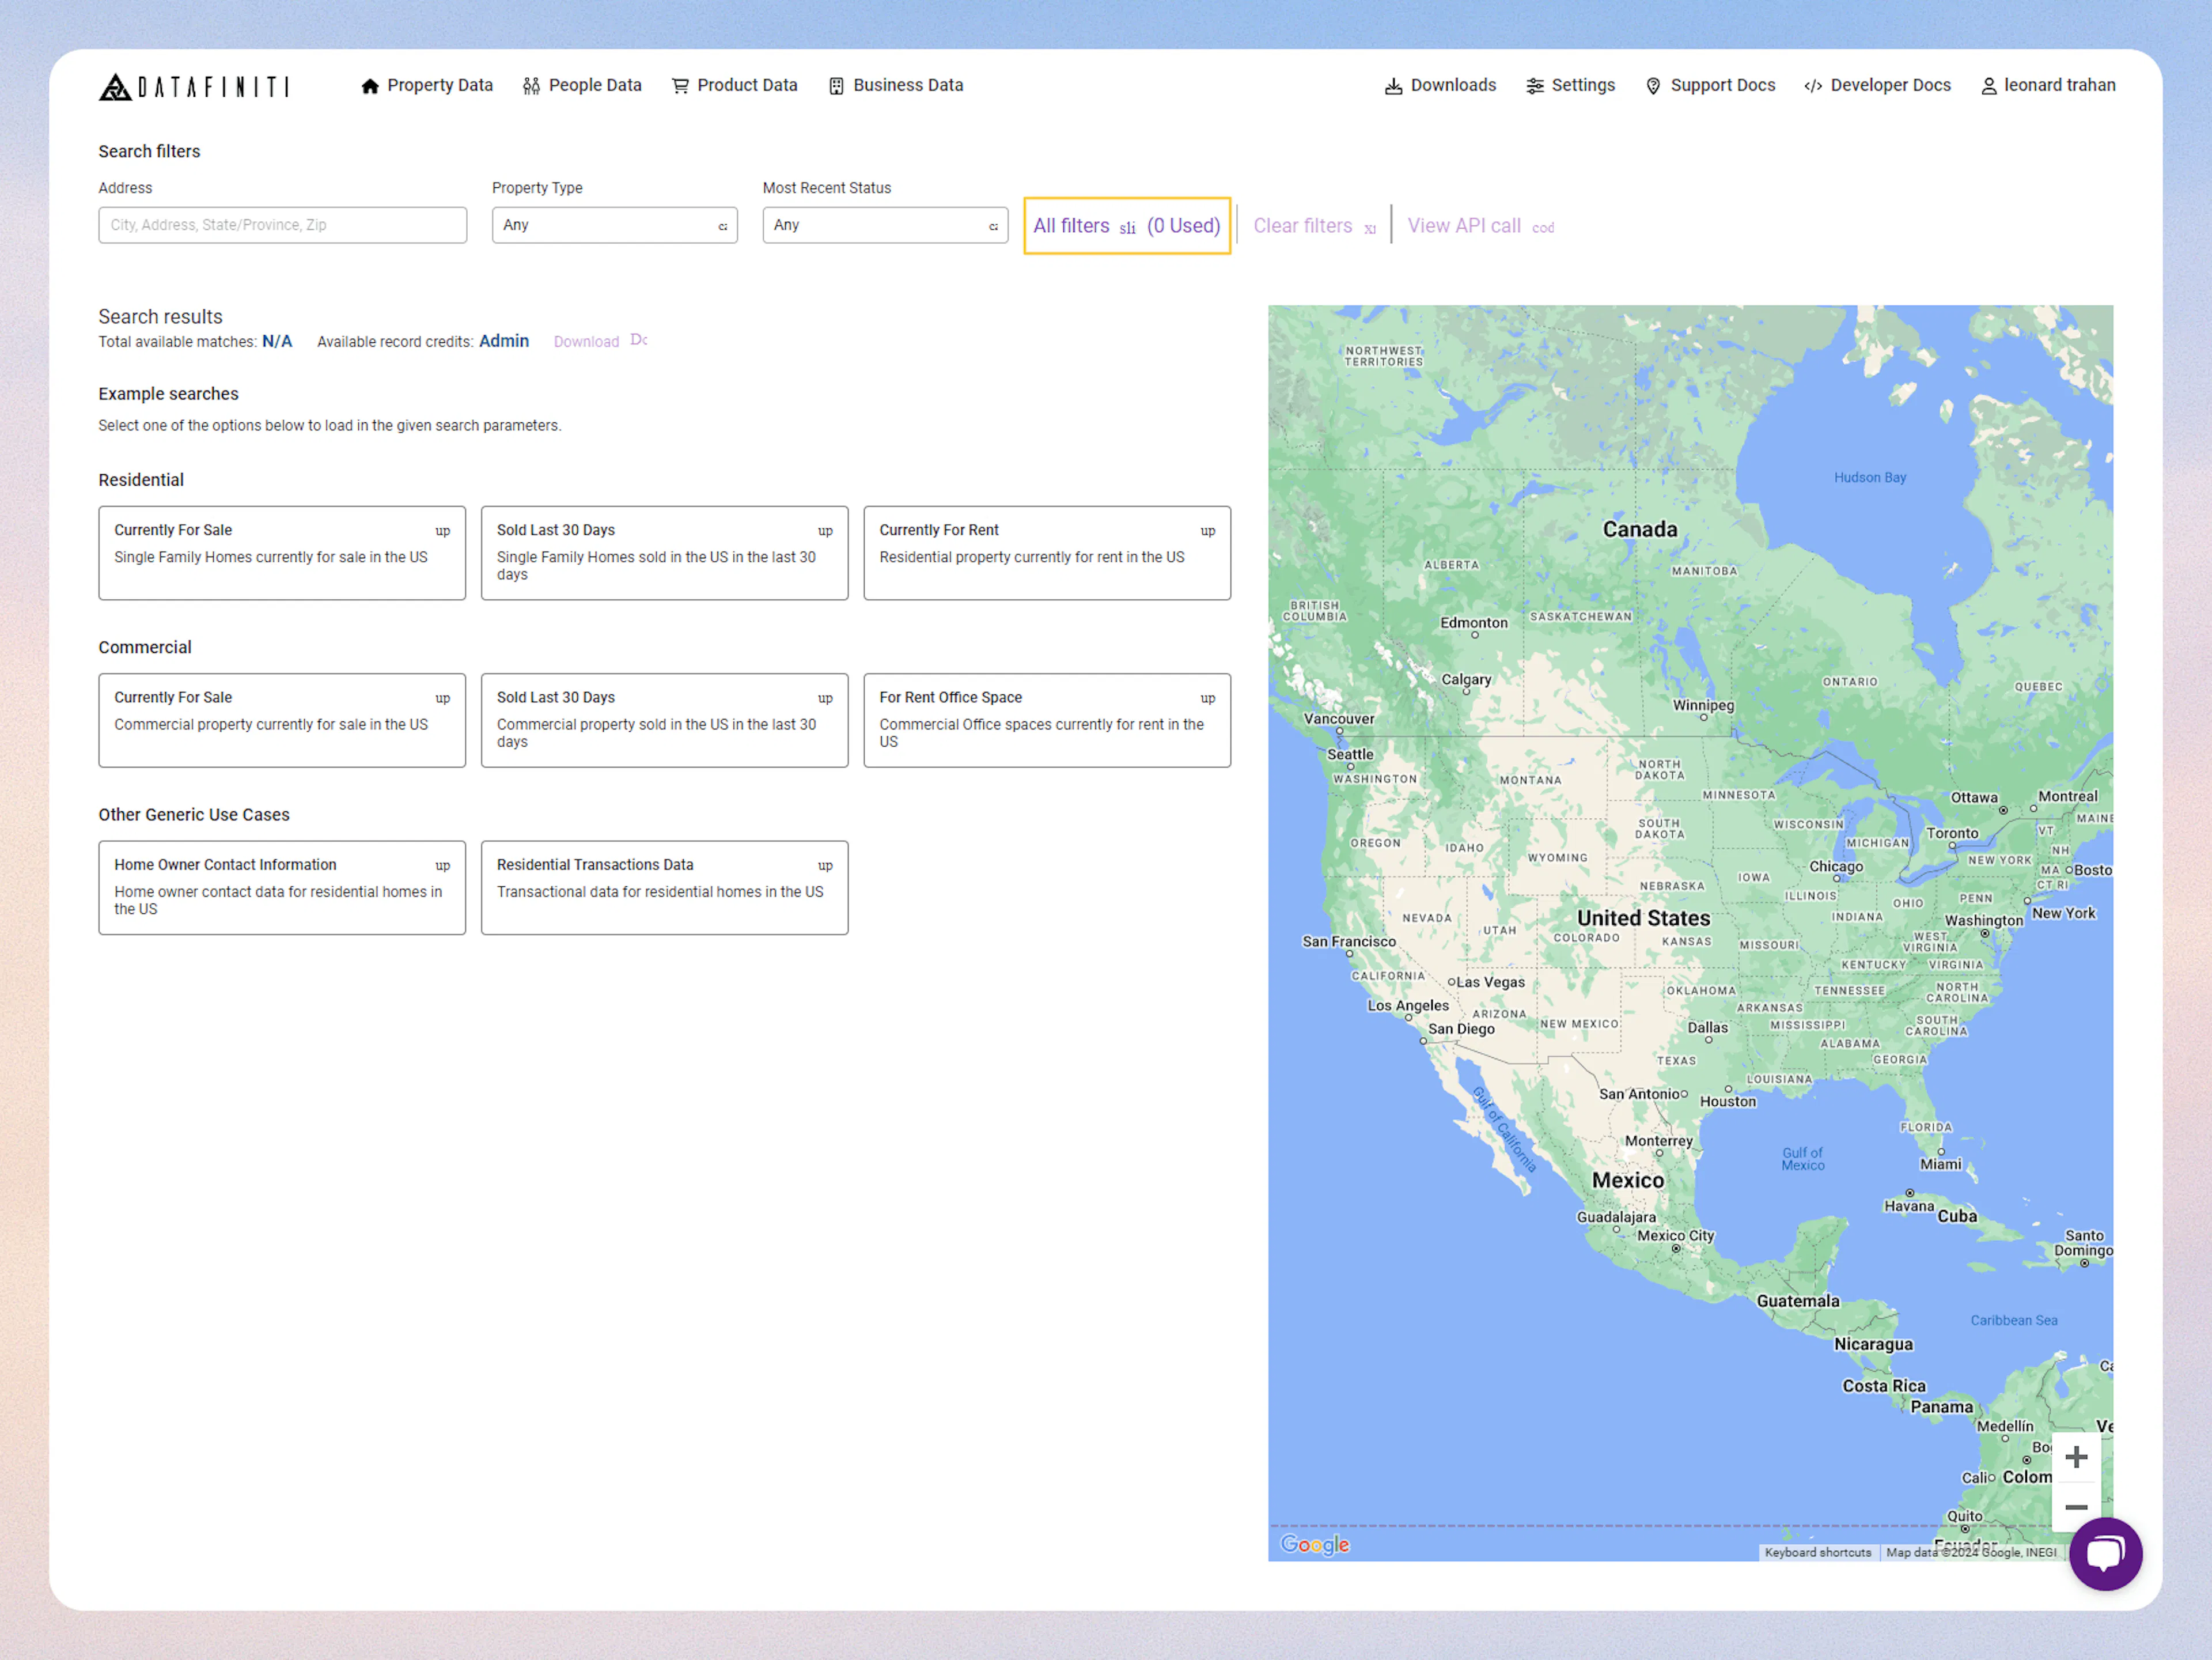Click the Address search input field
The image size is (2212, 1660).
coord(282,224)
